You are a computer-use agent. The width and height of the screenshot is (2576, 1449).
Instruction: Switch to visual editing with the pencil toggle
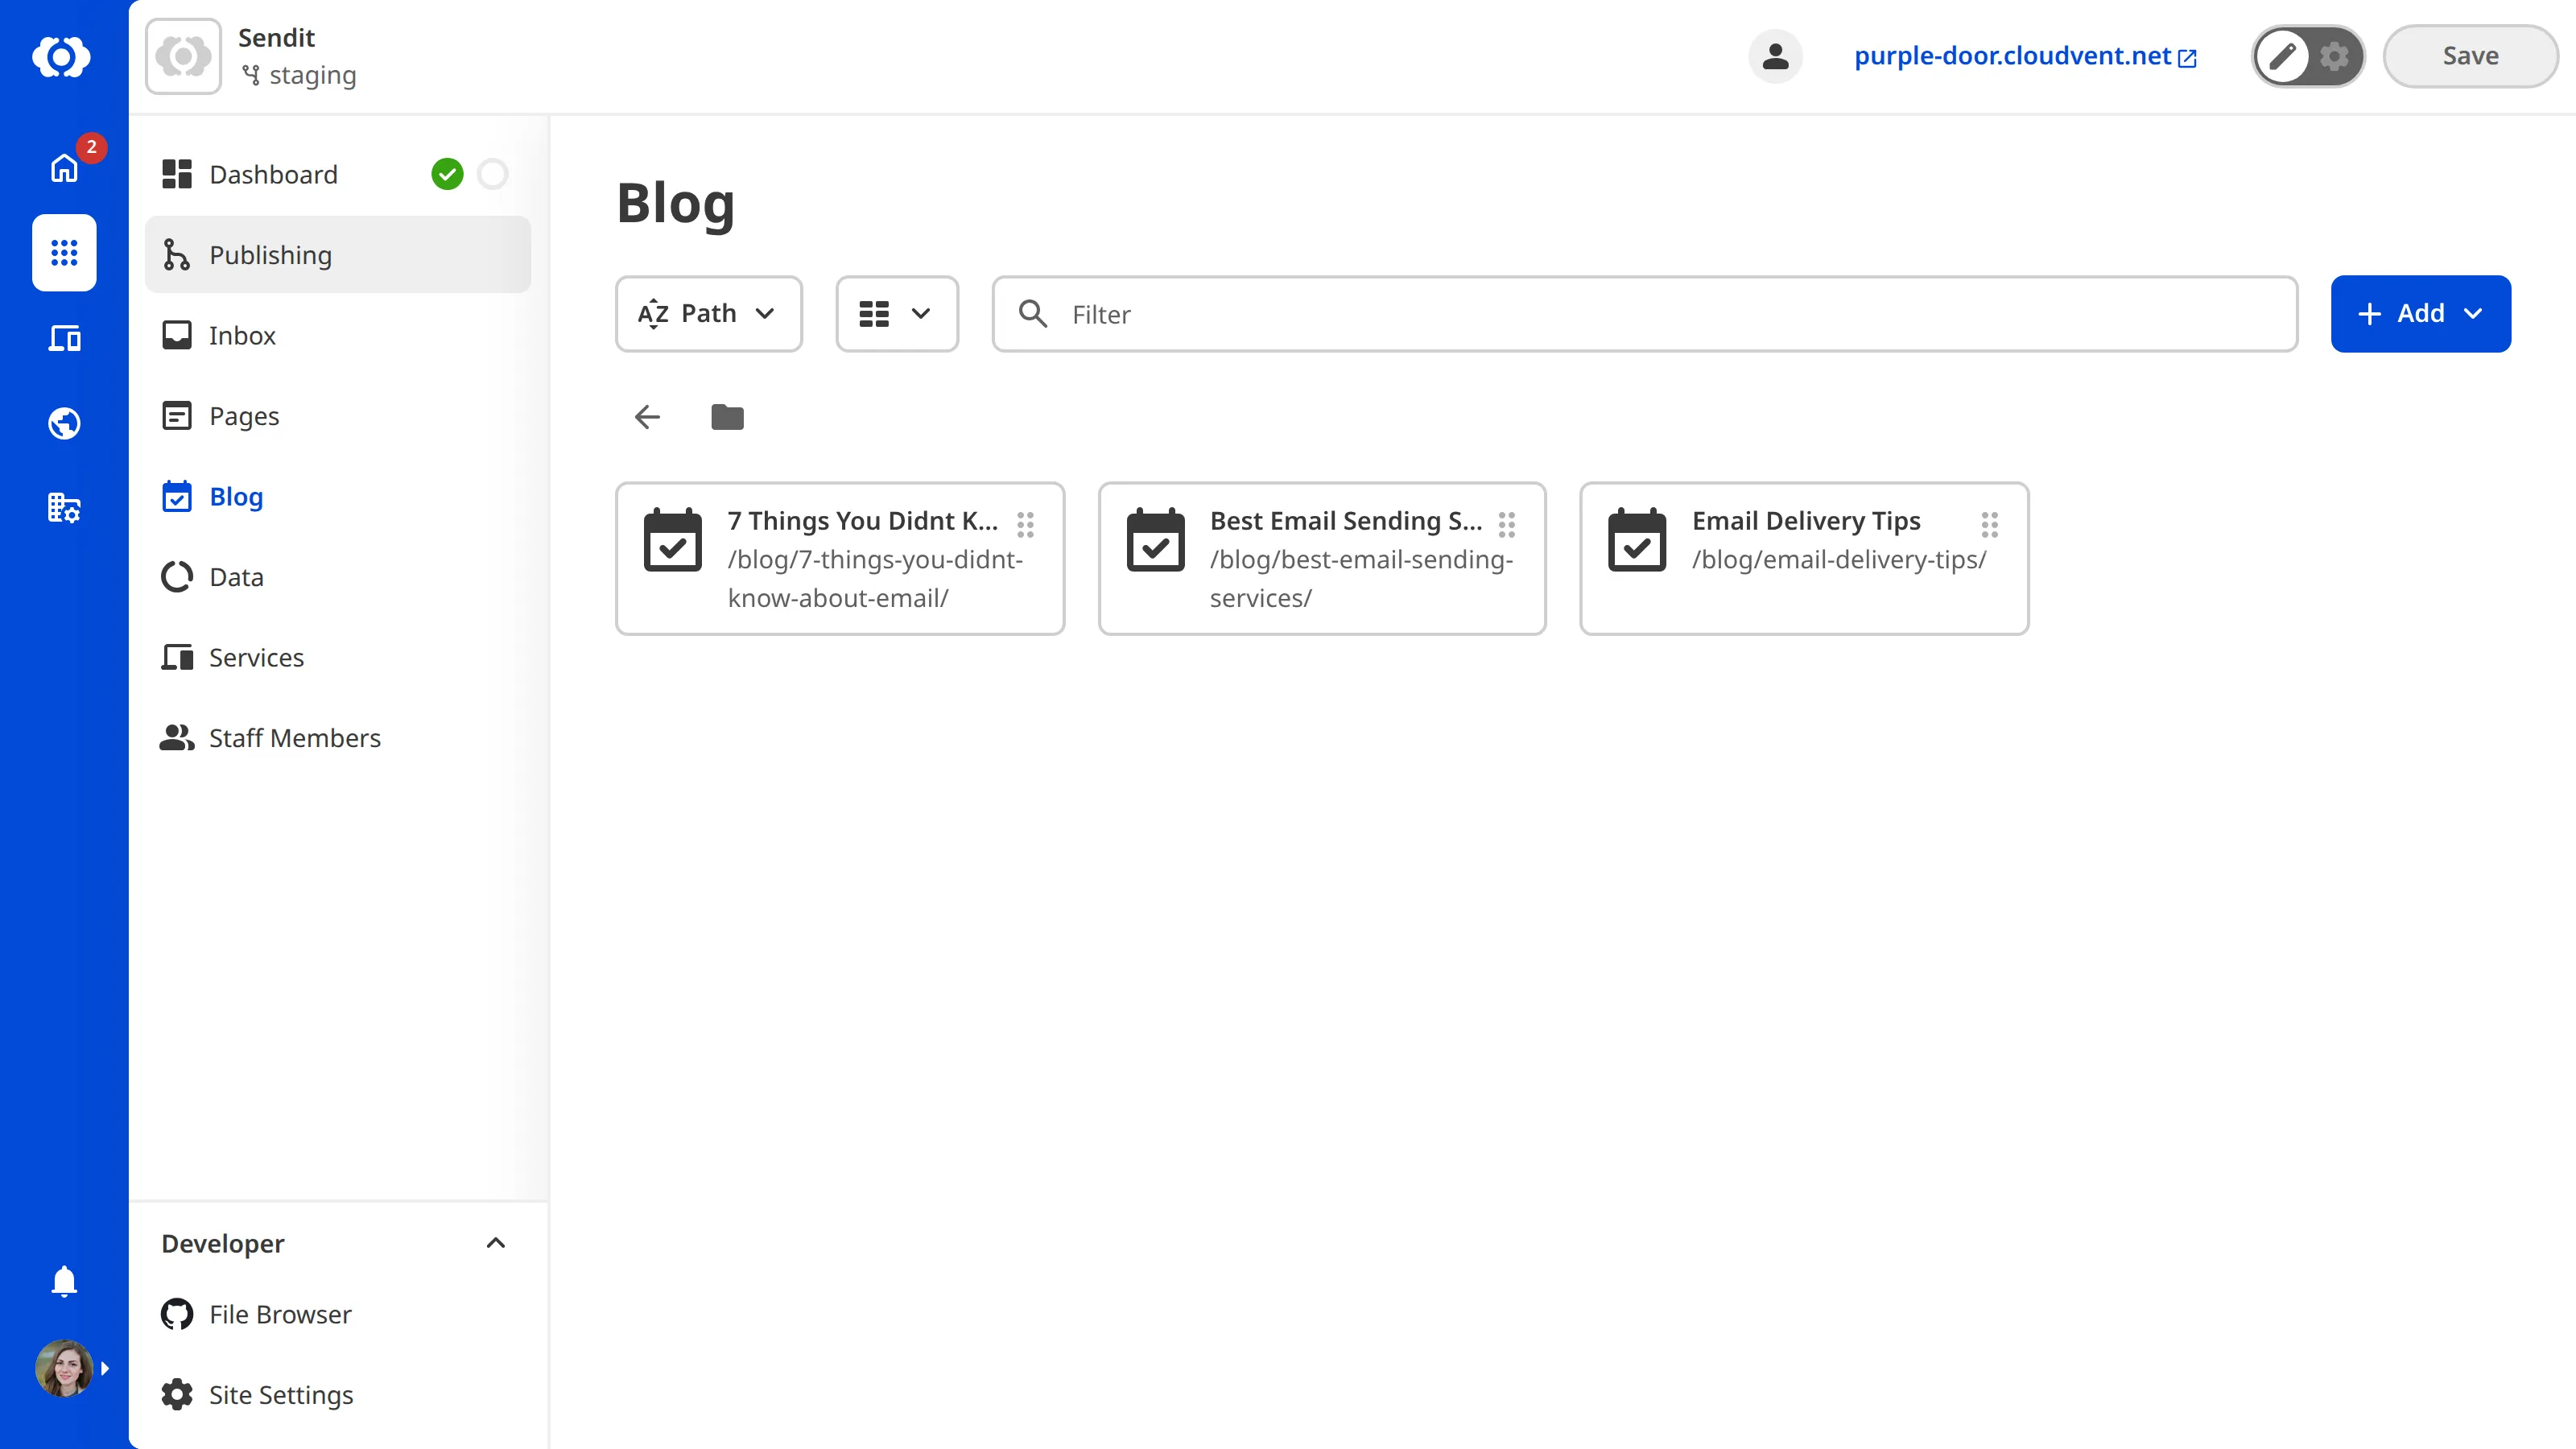point(2283,56)
